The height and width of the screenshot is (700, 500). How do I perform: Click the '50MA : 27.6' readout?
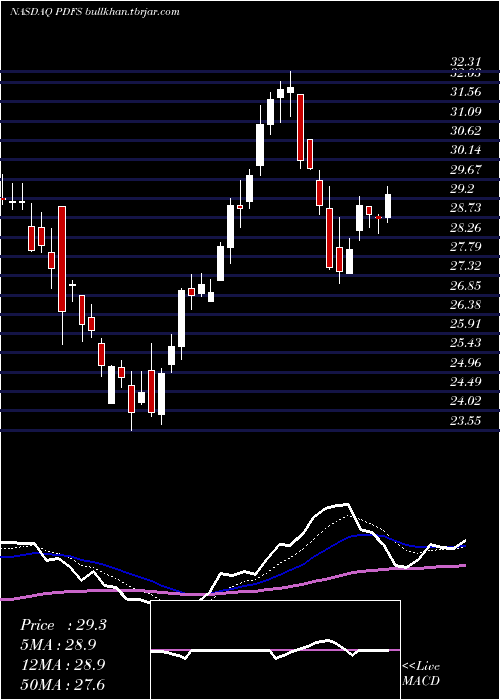(x=63, y=684)
